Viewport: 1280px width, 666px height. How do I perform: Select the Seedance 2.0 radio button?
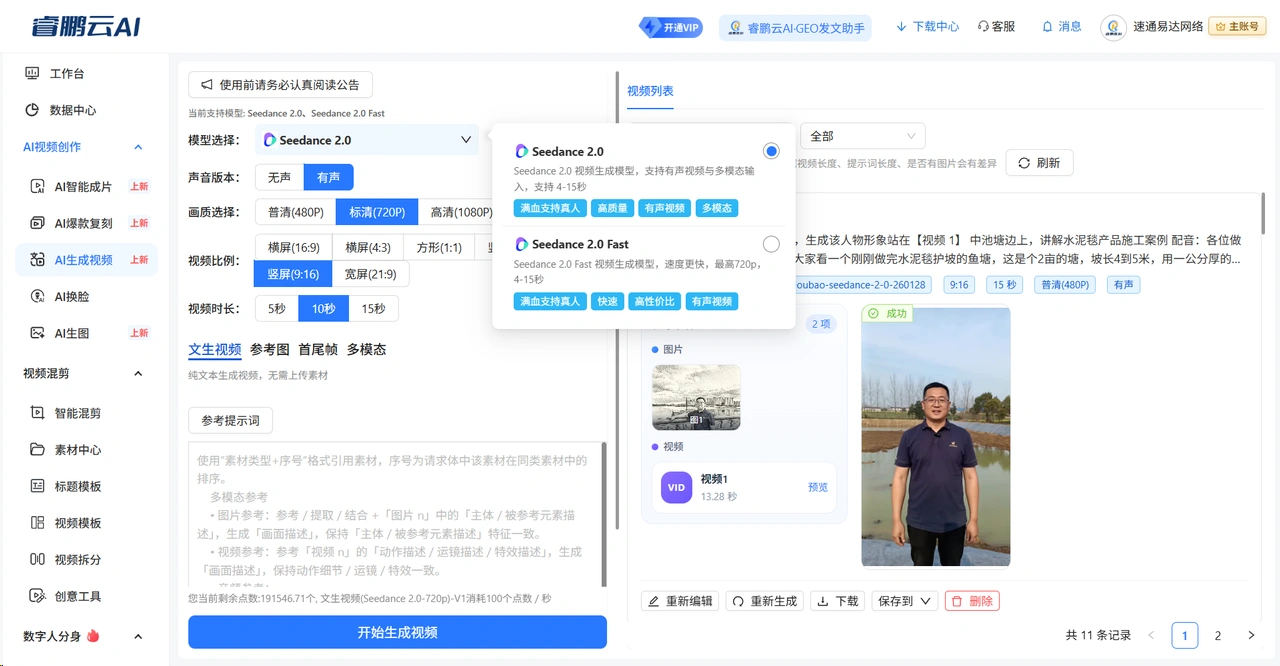tap(771, 151)
